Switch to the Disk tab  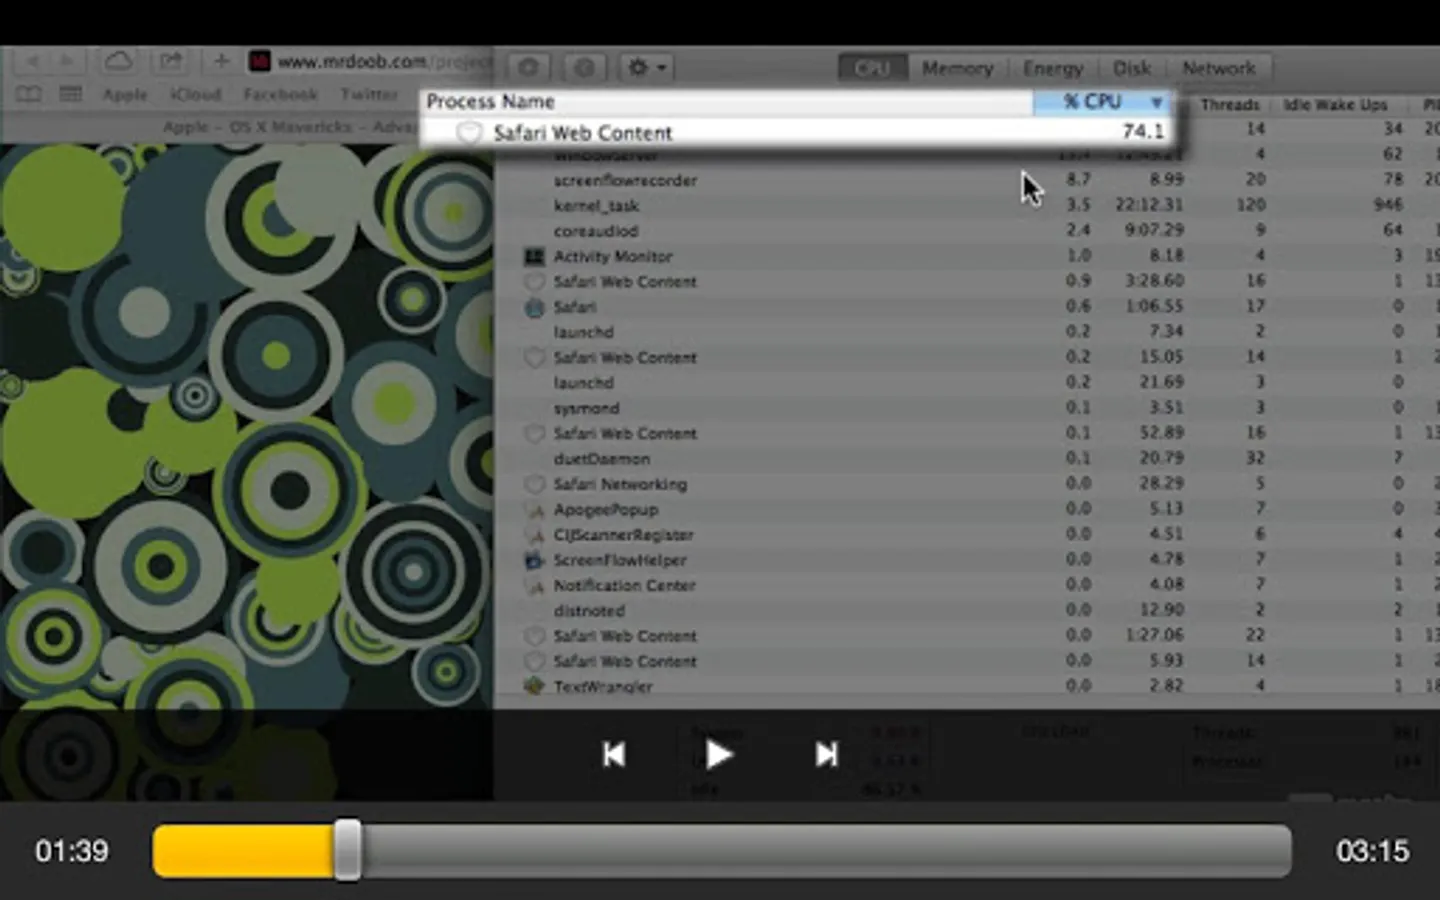1132,68
